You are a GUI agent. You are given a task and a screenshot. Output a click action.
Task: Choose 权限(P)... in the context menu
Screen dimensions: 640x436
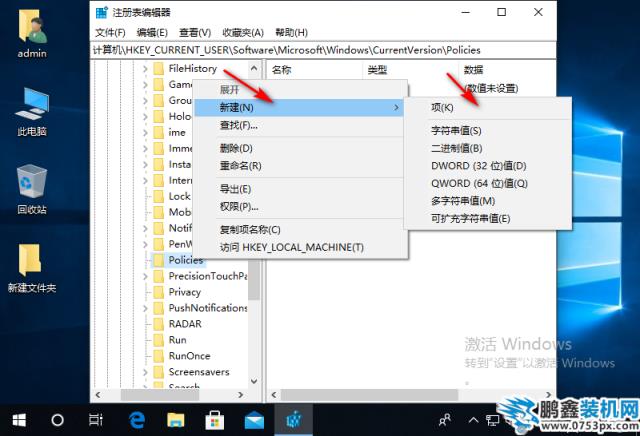coord(299,207)
